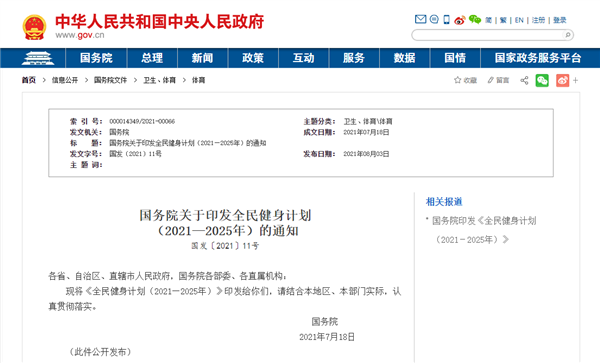600x363 pixels.
Task: Click the 主题分类 value 卫生、体育\体育
Action: pos(368,121)
